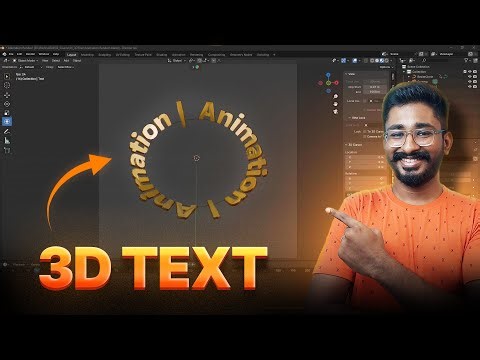This screenshot has height=360, width=480.
Task: Select the Scale tool
Action: (x=7, y=113)
